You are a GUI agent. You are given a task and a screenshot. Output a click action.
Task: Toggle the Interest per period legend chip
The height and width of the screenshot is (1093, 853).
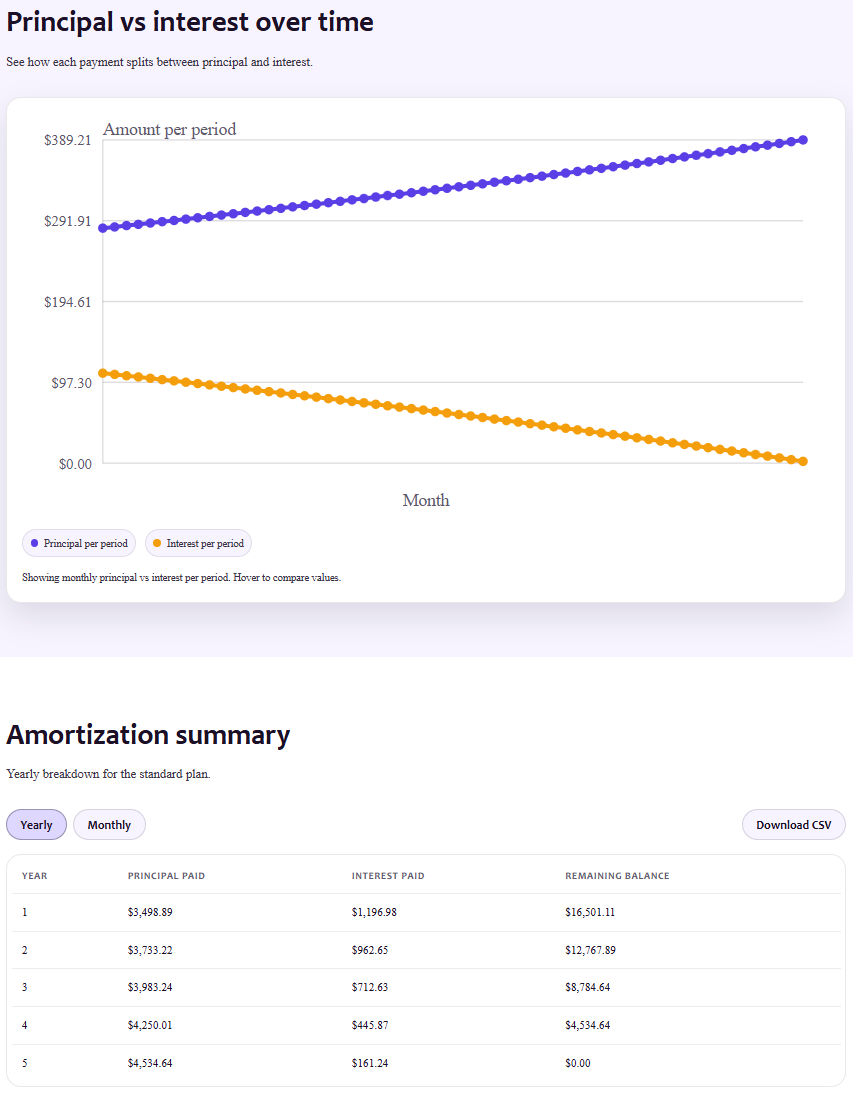tap(198, 543)
